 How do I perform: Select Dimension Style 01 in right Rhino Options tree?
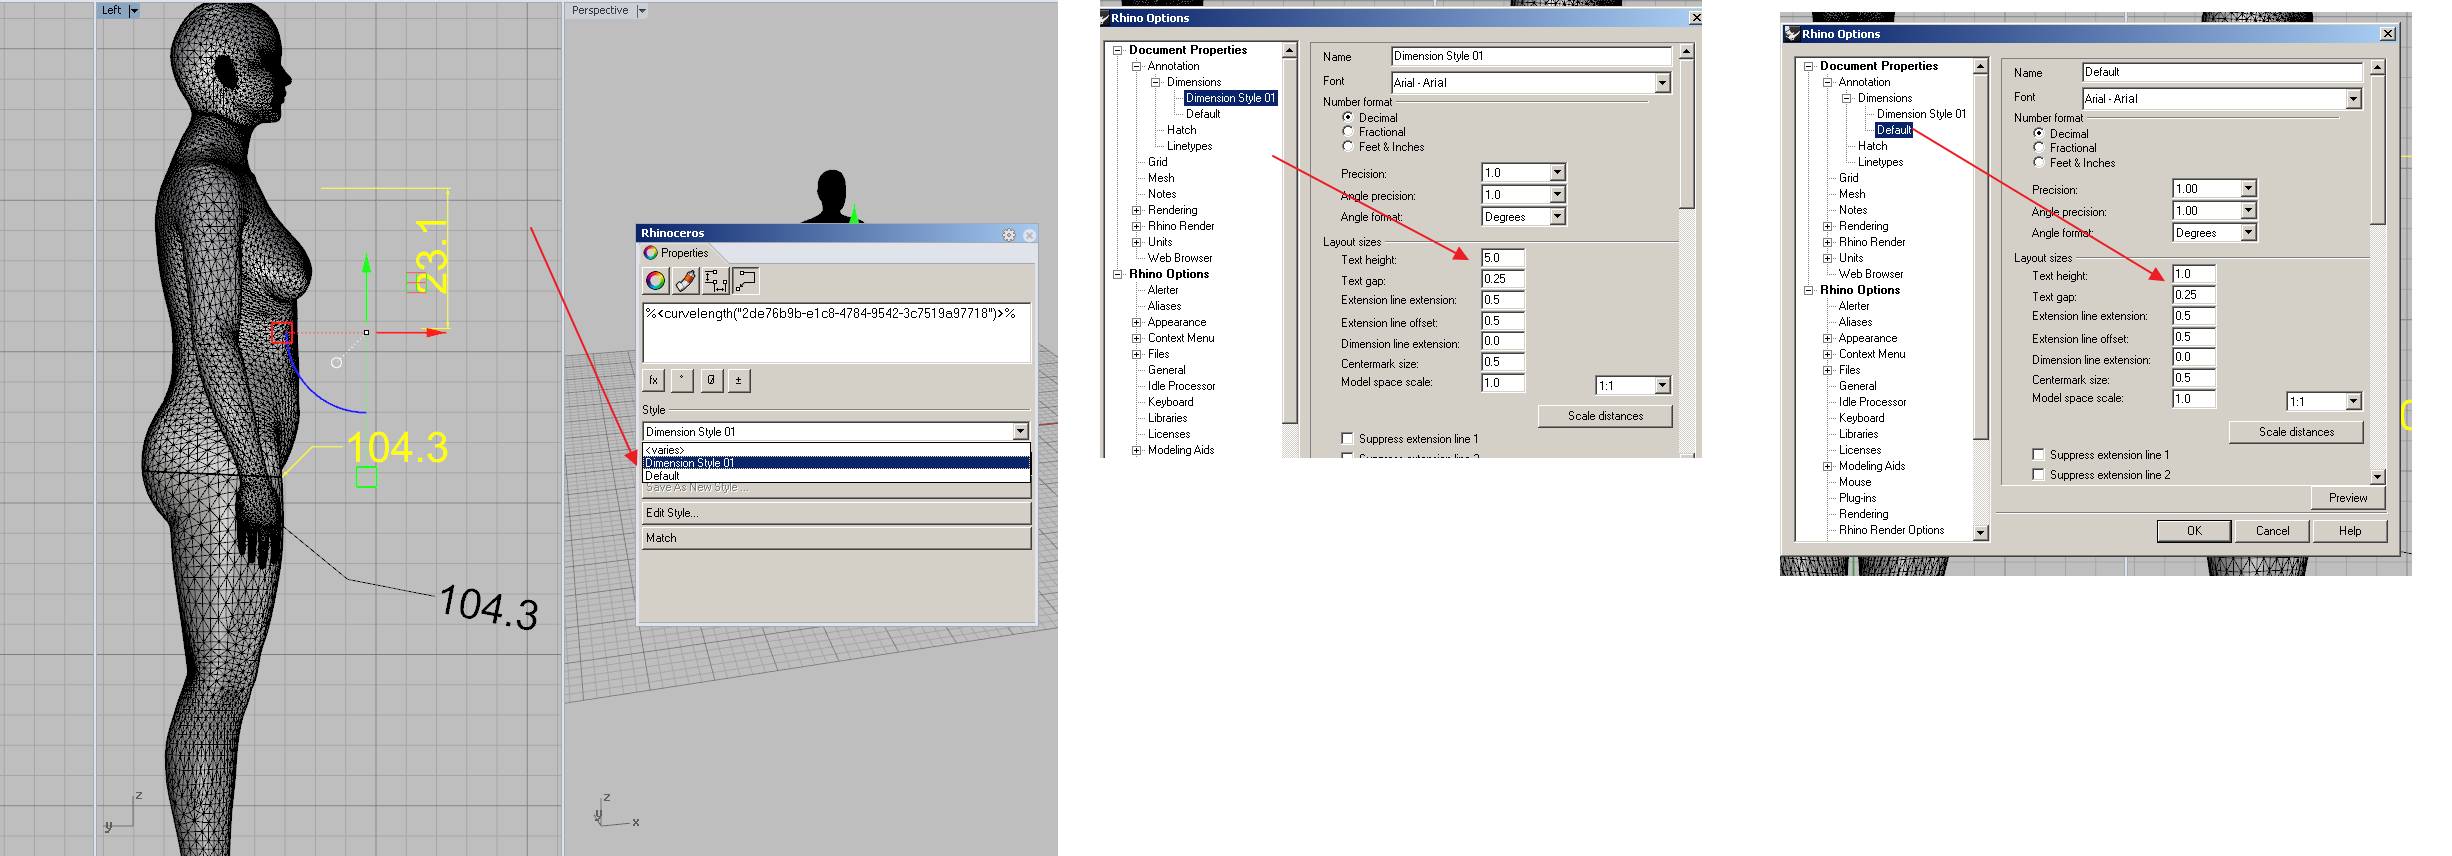(1921, 114)
